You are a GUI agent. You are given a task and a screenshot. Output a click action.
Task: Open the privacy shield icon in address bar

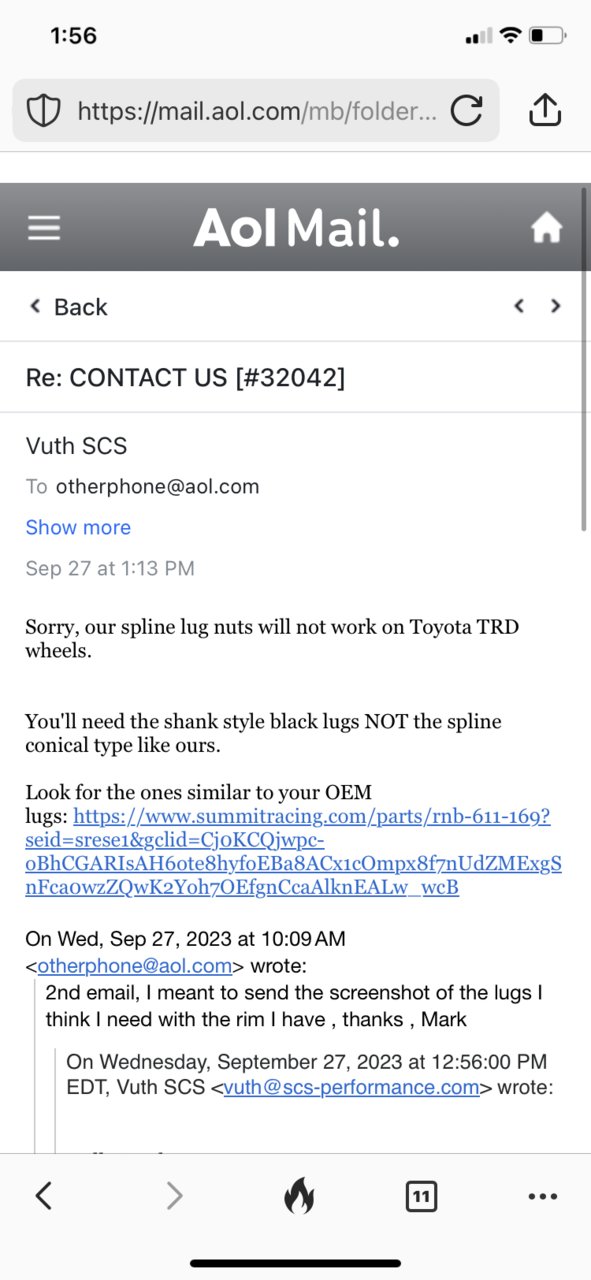(x=43, y=111)
